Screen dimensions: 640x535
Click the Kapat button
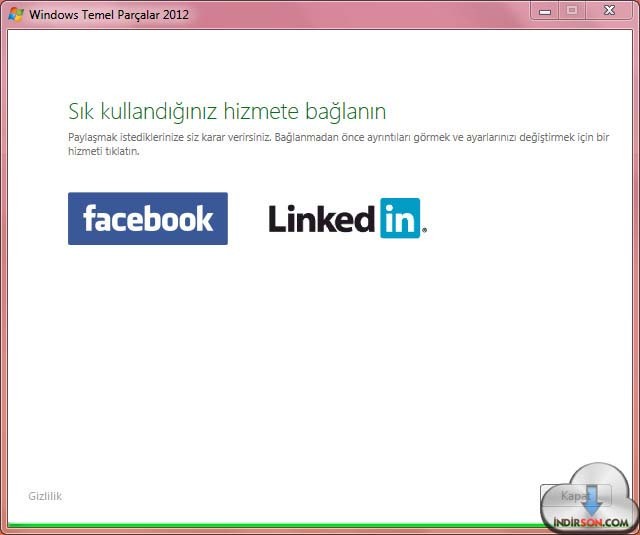click(x=576, y=496)
